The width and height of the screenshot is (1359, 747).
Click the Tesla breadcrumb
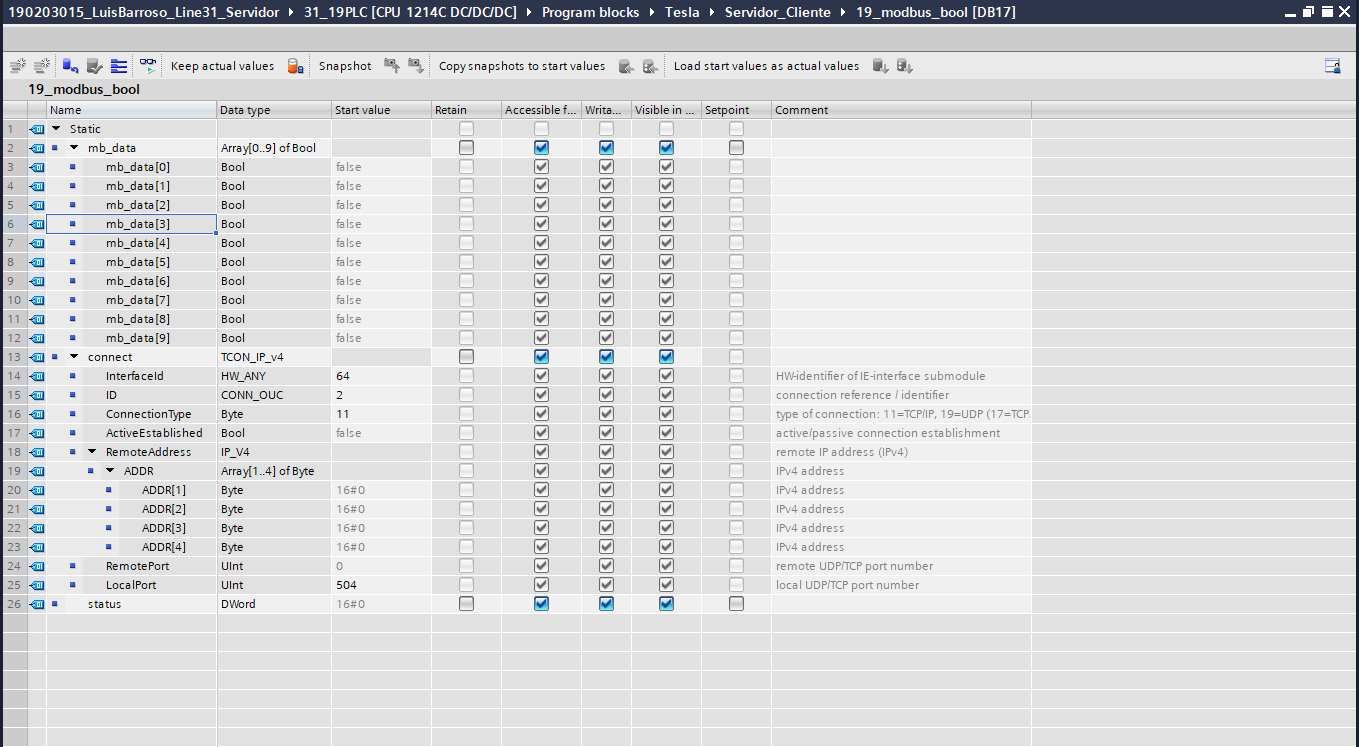point(682,13)
